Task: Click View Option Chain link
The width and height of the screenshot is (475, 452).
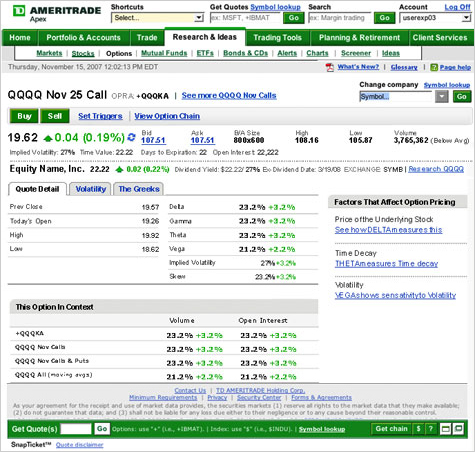Action: [167, 116]
